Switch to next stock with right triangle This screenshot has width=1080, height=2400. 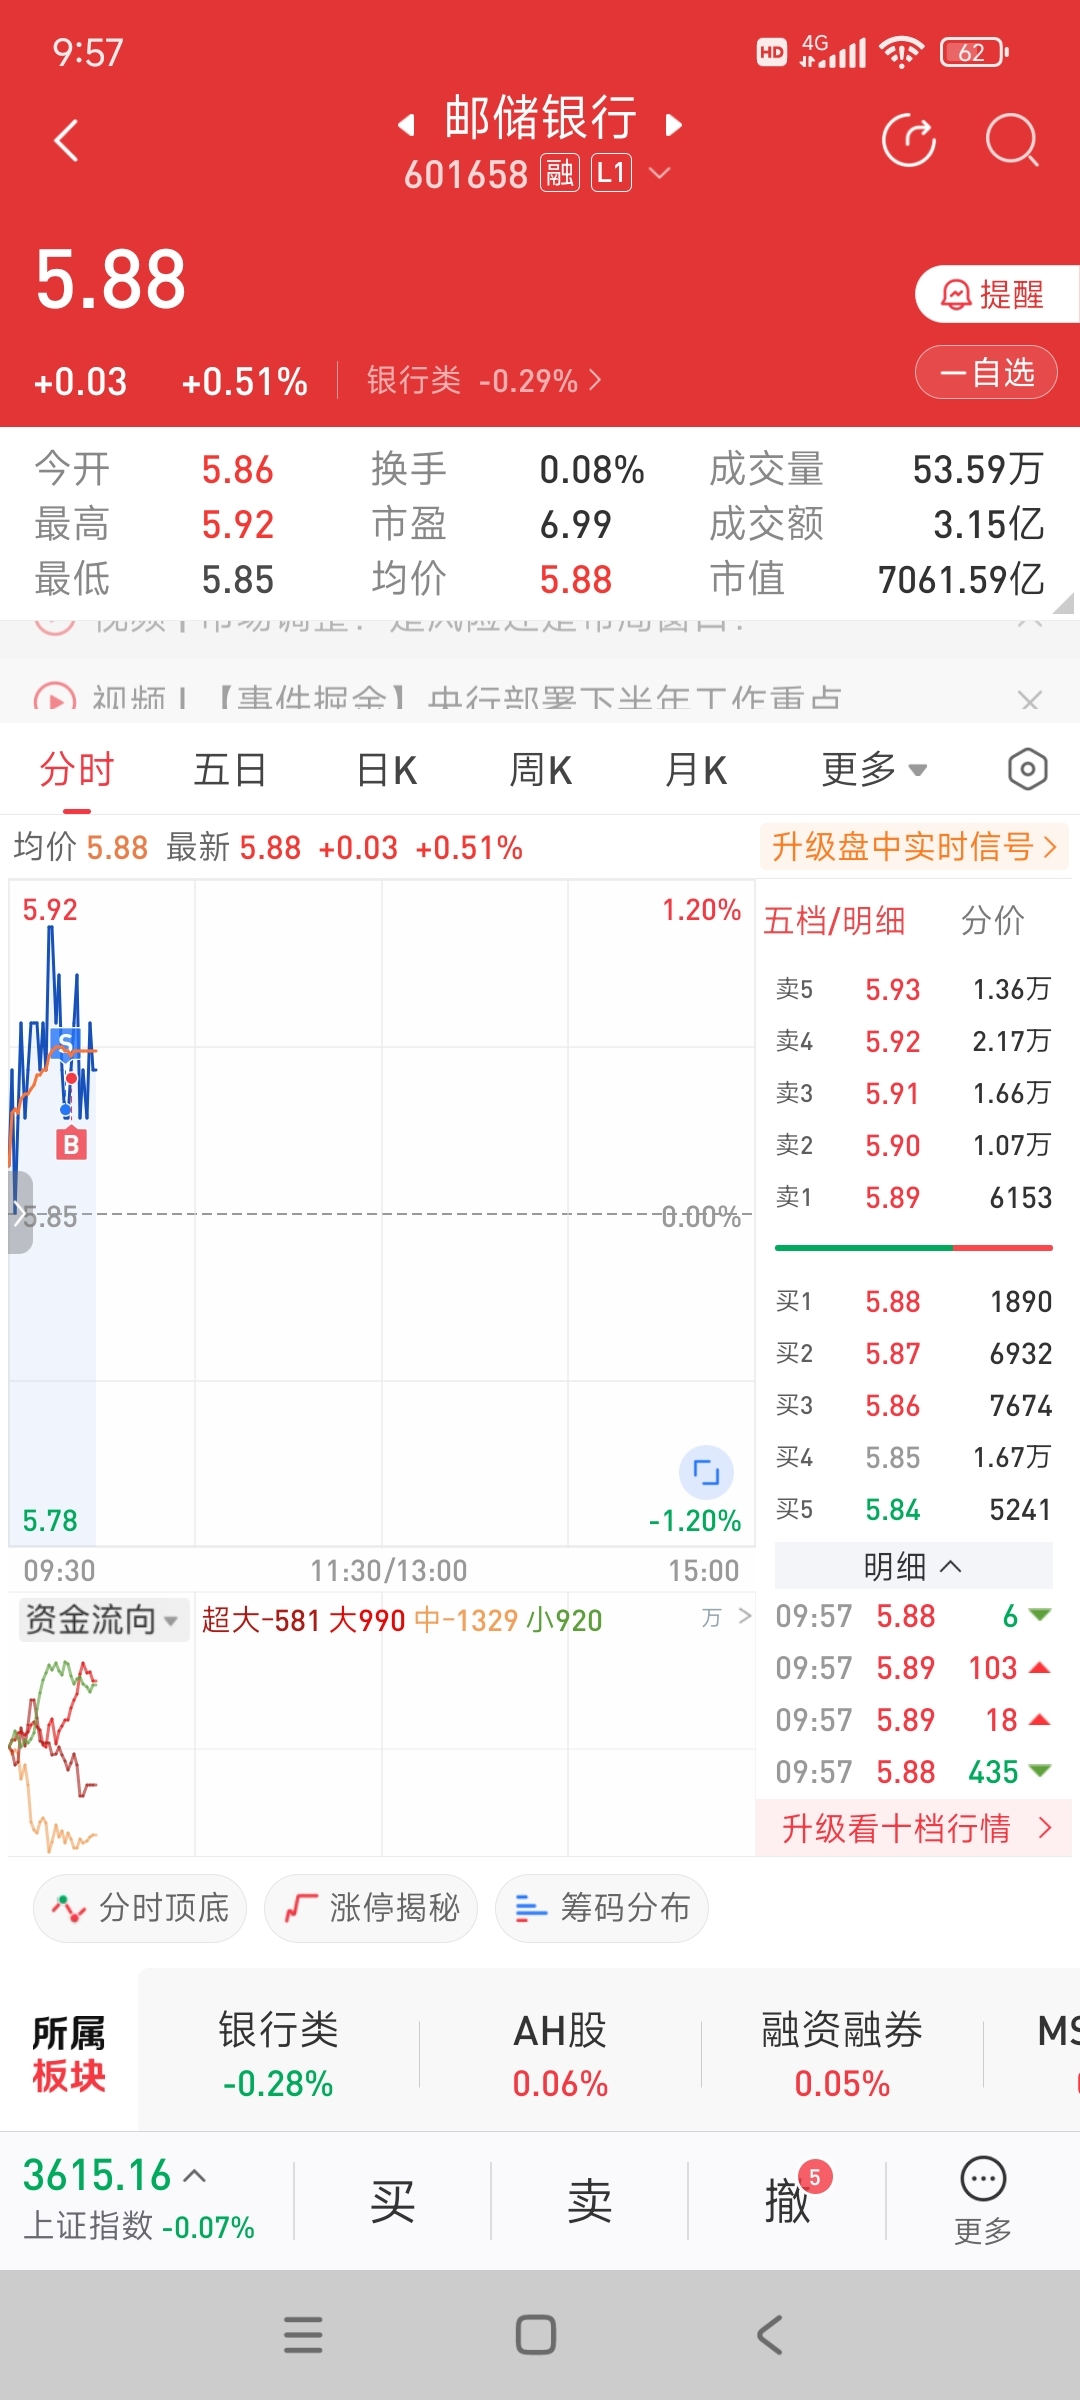(x=674, y=124)
